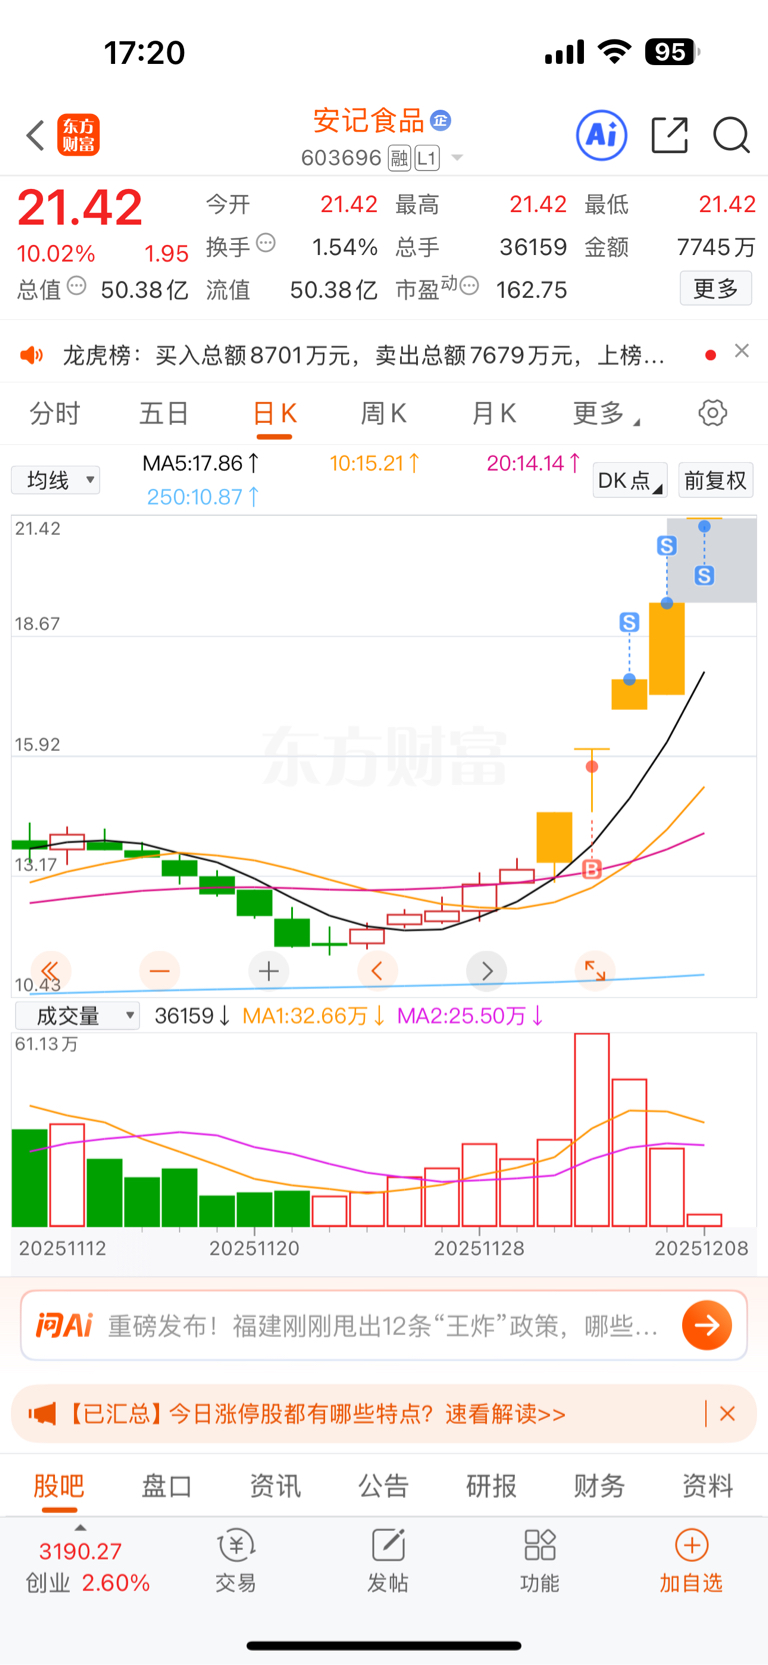
Task: Zoom out chart with minus button
Action: click(160, 970)
